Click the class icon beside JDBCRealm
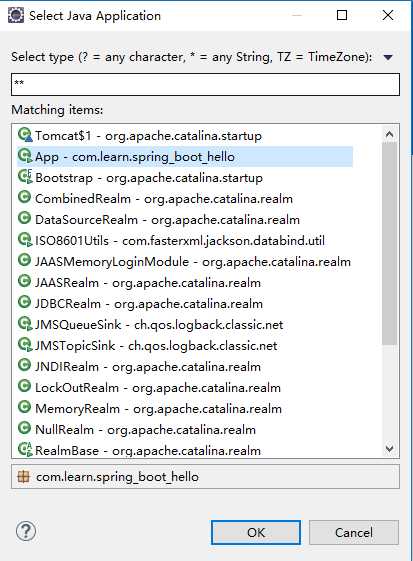Screen dimensions: 413x561 (24, 302)
